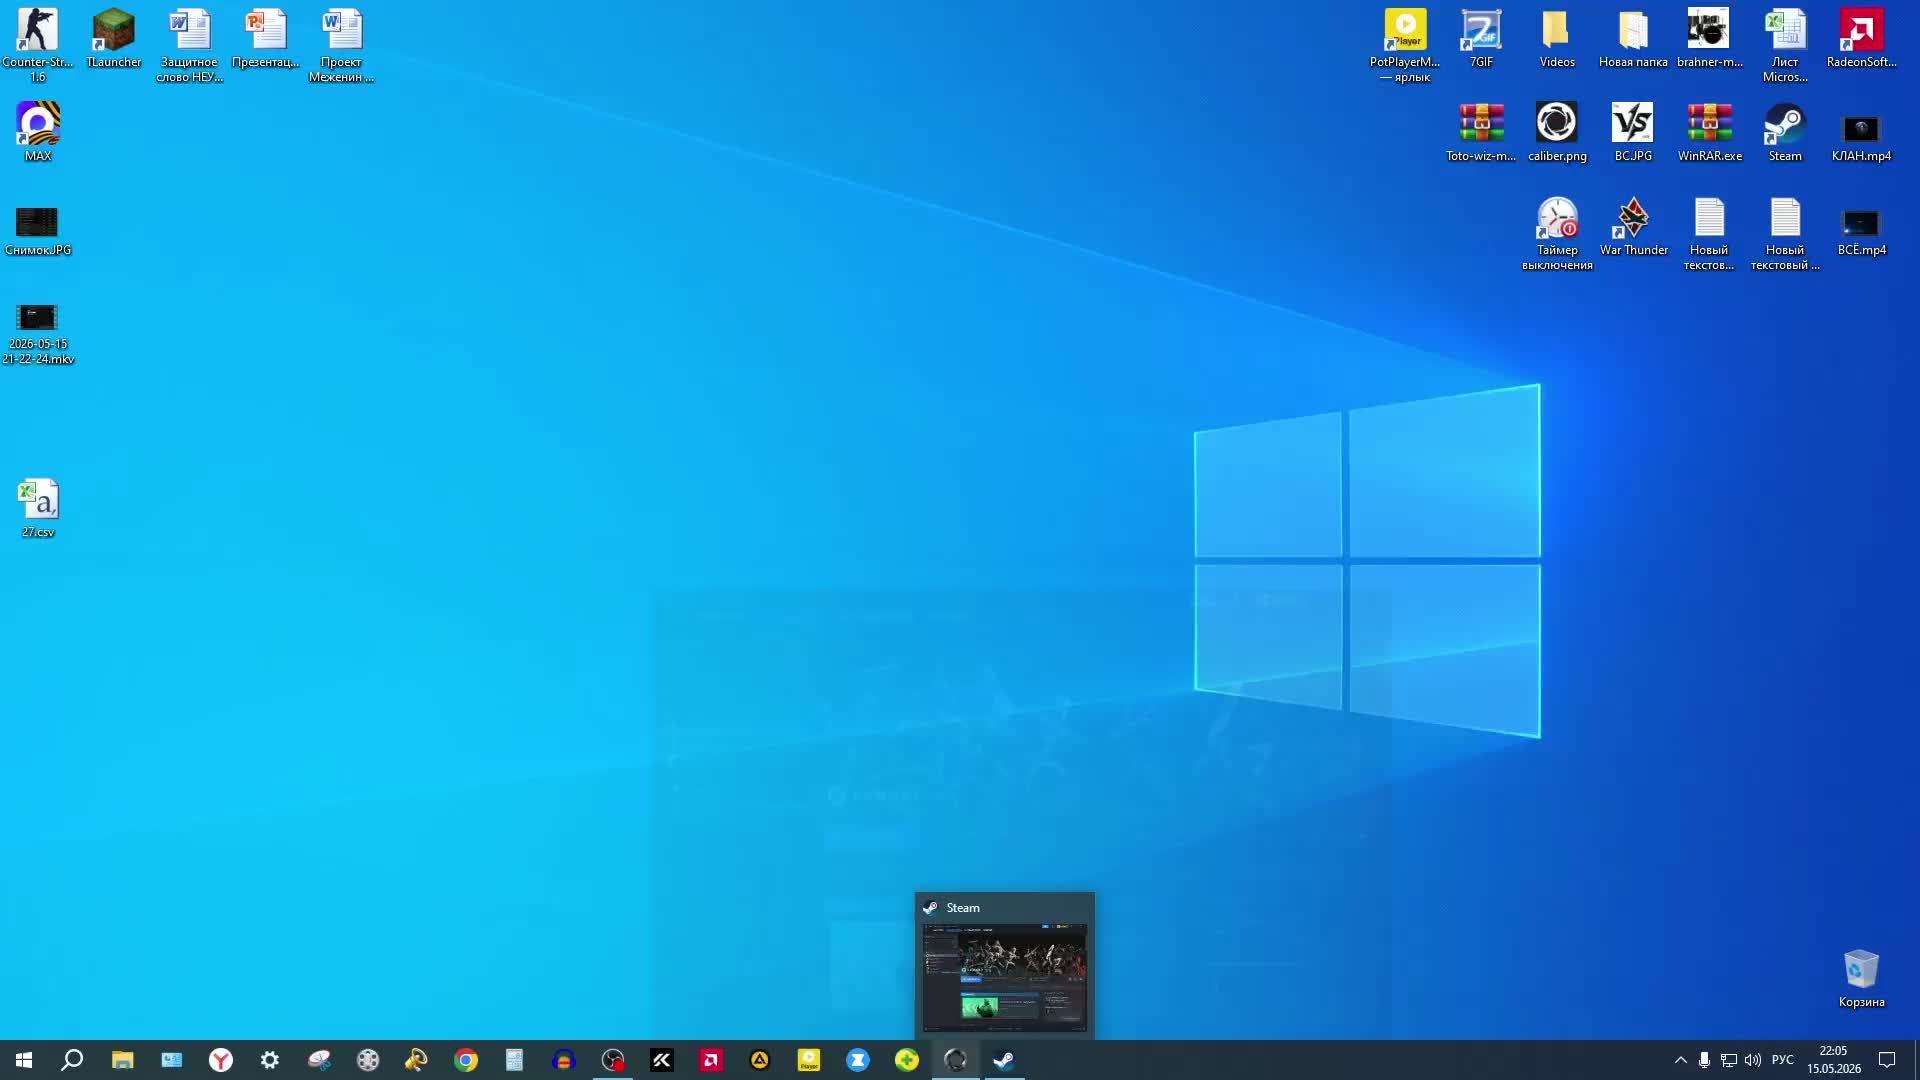Select the Новая папка folder icon
The height and width of the screenshot is (1080, 1920).
coord(1633,40)
